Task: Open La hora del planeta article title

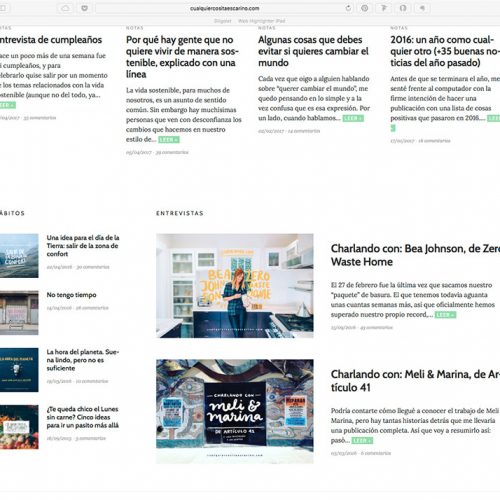Action: tap(83, 360)
